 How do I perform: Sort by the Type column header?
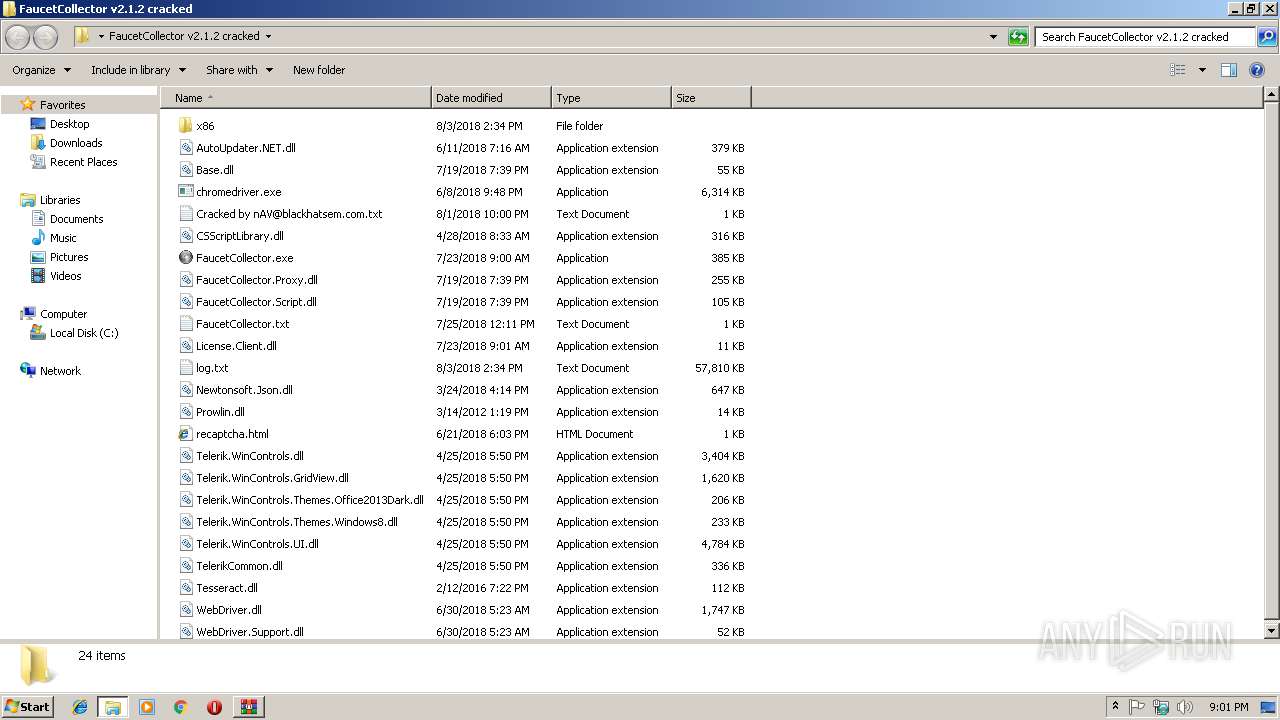(x=611, y=98)
